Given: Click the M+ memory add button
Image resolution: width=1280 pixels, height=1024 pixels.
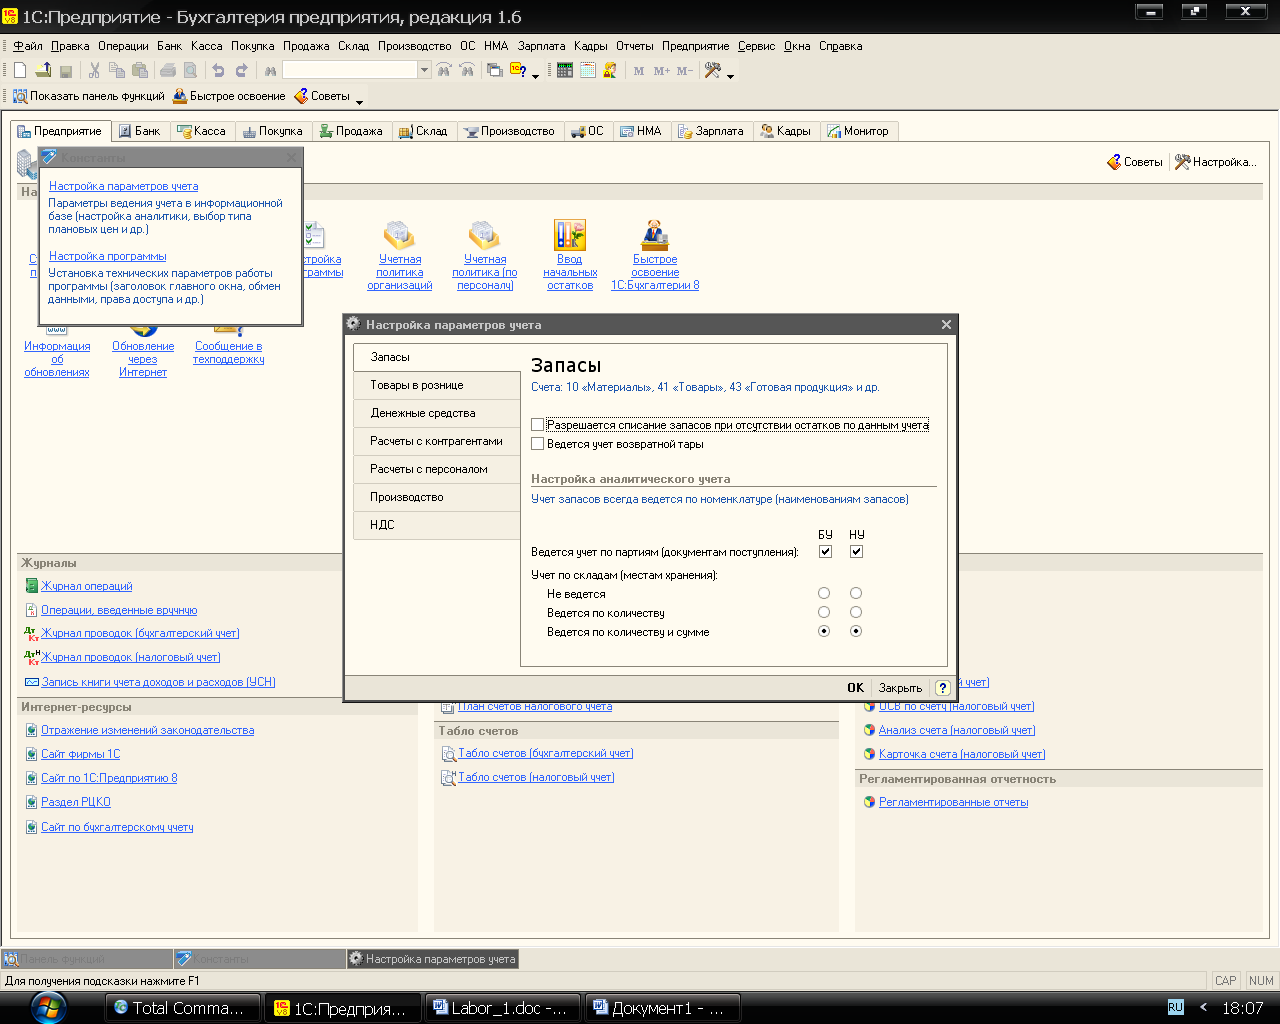Looking at the screenshot, I should tap(662, 71).
